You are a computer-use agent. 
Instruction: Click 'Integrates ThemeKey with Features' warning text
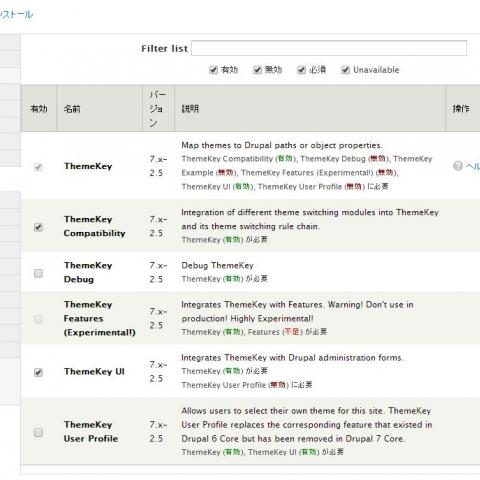(x=297, y=311)
